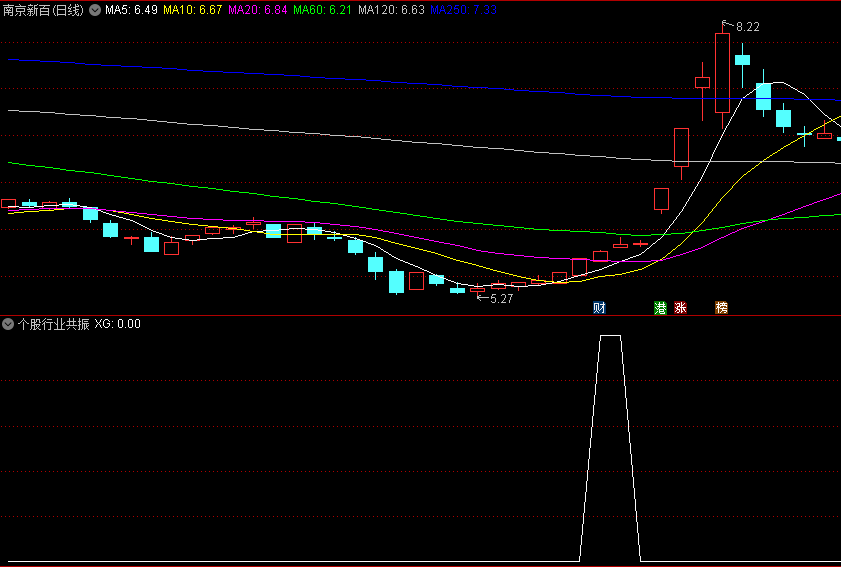Viewport: 841px width, 567px height.
Task: Click the MA5: 6.49 label
Action: (x=131, y=10)
